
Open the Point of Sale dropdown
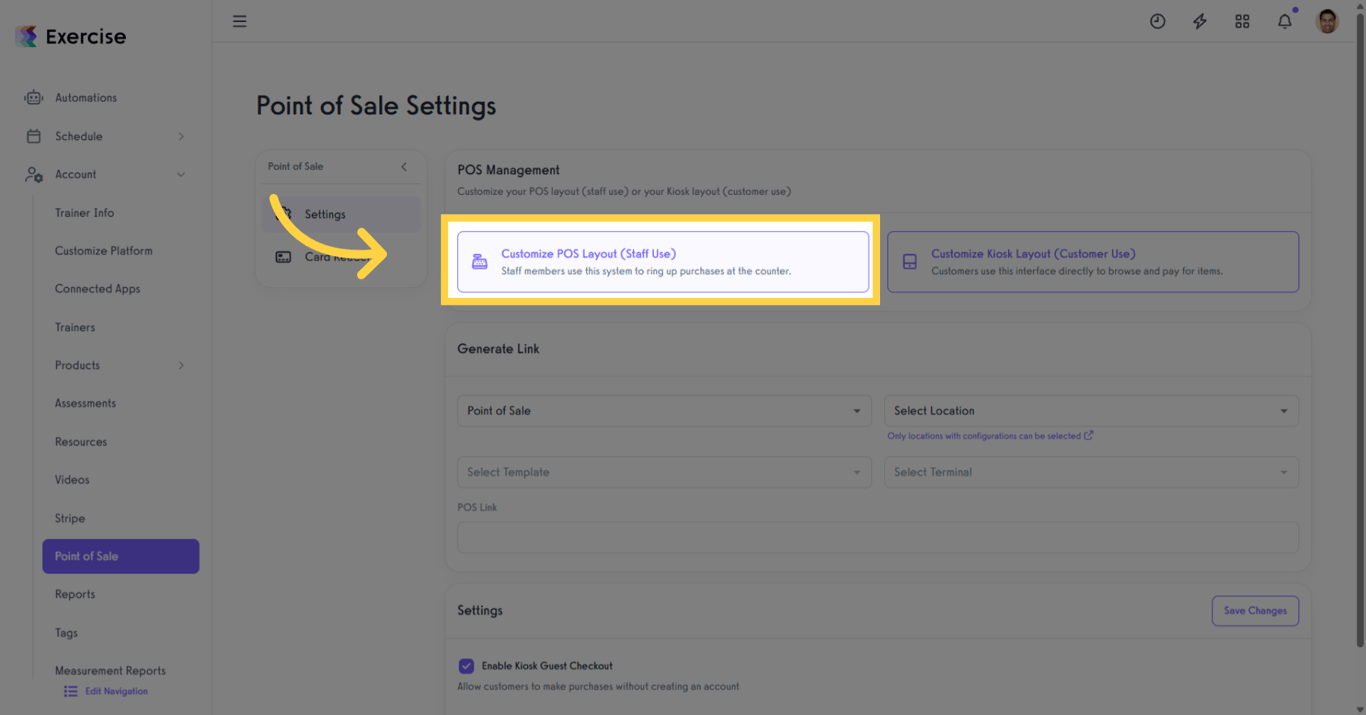pos(664,411)
